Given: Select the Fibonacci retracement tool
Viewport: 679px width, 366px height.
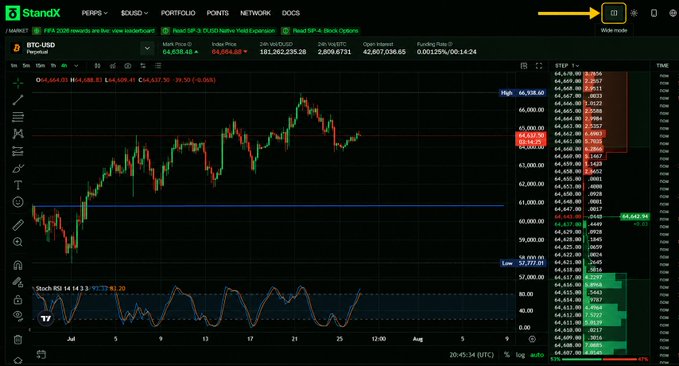Looking at the screenshot, I should click(x=18, y=117).
